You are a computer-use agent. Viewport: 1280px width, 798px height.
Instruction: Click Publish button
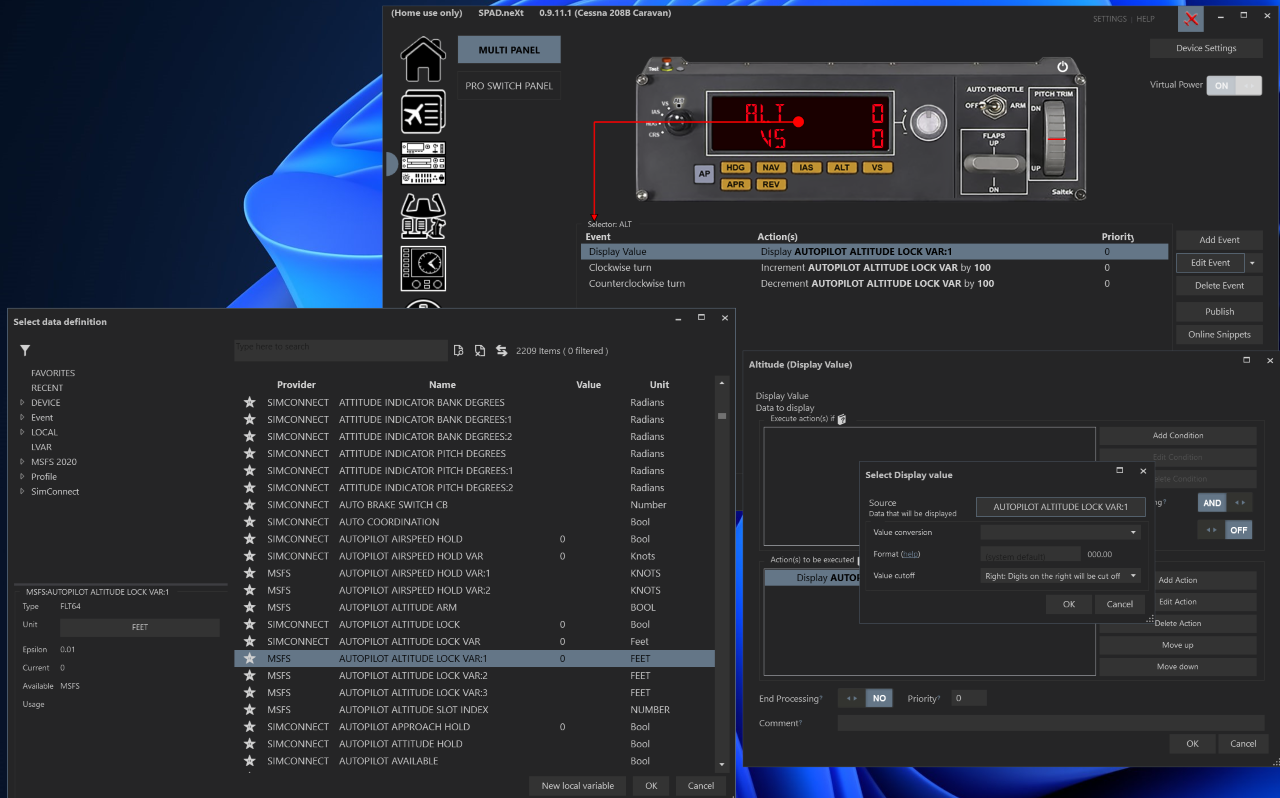click(x=1219, y=312)
